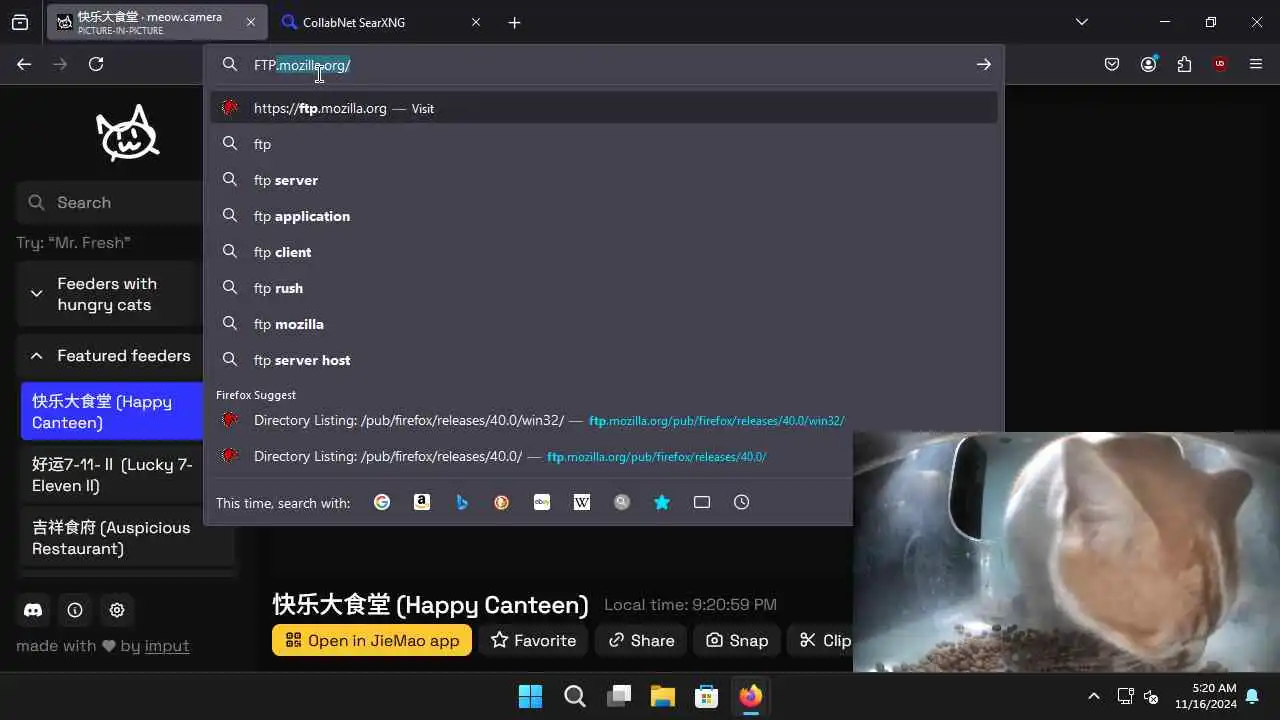Viewport: 1280px width, 720px height.
Task: Search this time with SearXNG magnifier icon
Action: (622, 502)
